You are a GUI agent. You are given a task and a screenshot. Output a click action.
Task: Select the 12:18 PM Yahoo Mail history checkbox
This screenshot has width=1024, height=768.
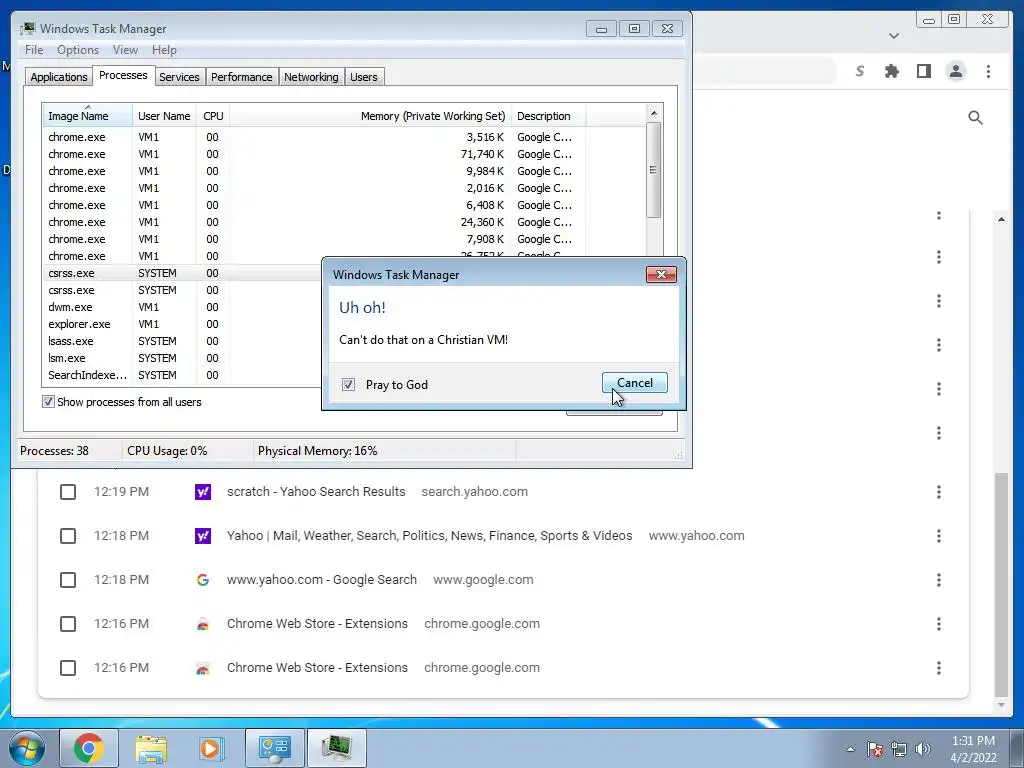[x=68, y=536]
